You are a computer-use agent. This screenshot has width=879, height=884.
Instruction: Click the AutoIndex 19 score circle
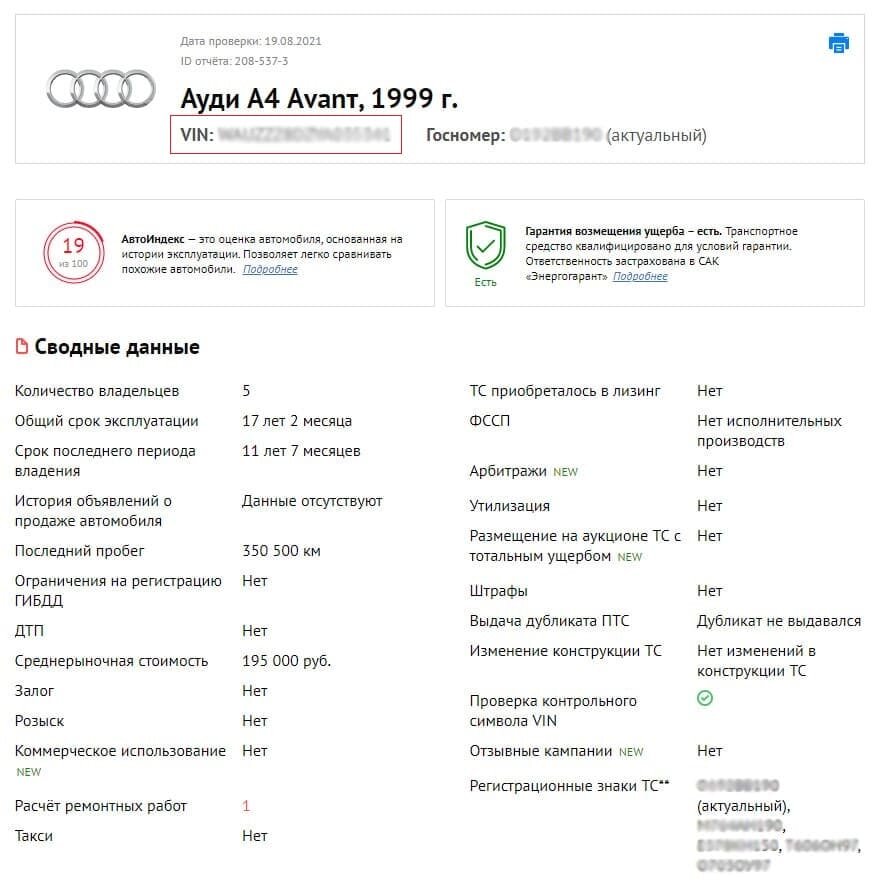coord(73,250)
